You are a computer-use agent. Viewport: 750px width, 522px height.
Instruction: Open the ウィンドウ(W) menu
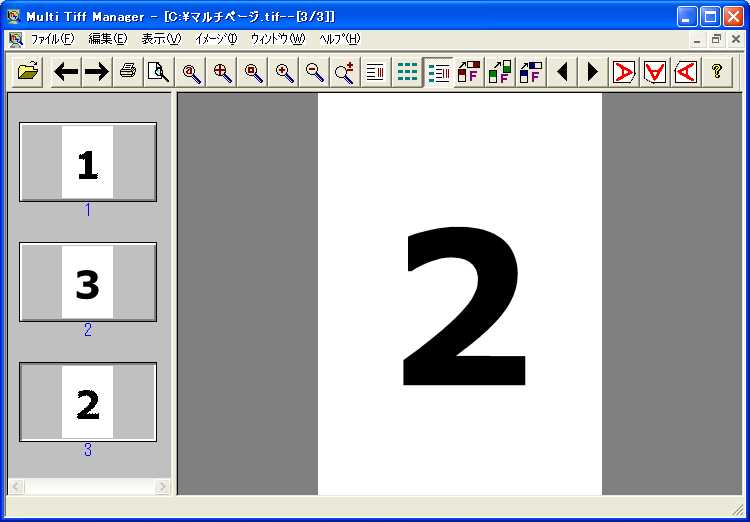point(278,39)
